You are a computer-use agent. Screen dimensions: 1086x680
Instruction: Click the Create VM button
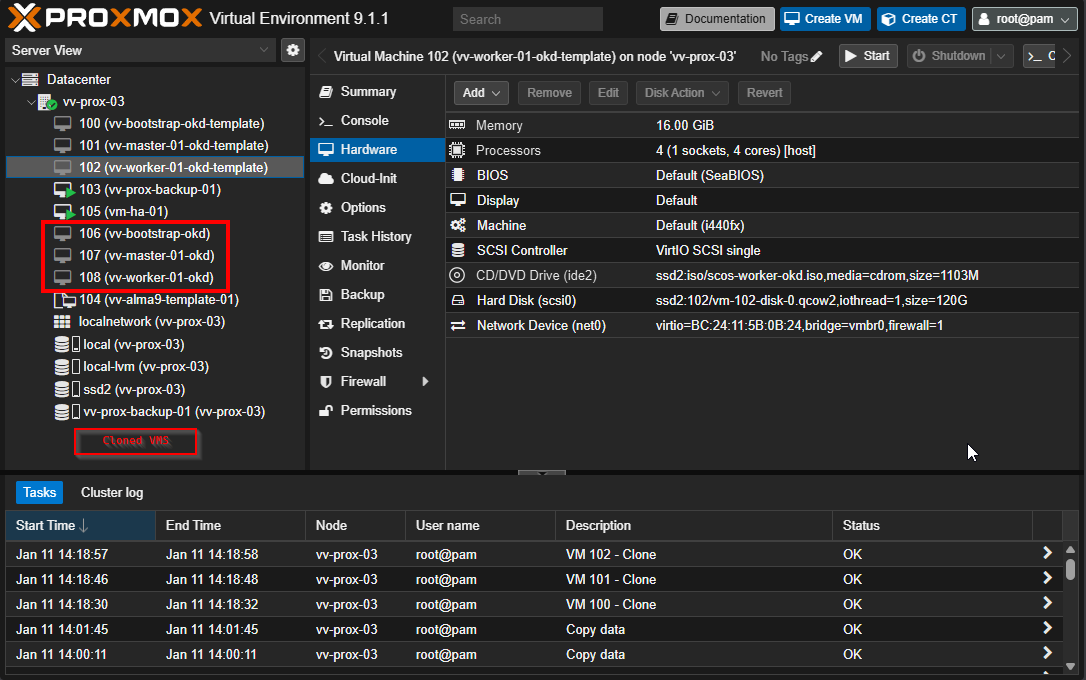pyautogui.click(x=825, y=19)
